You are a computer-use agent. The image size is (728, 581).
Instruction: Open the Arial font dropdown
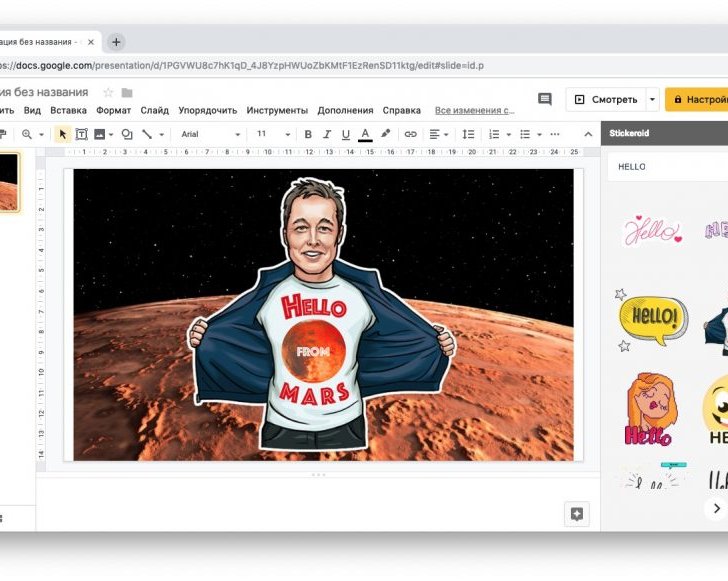(210, 134)
